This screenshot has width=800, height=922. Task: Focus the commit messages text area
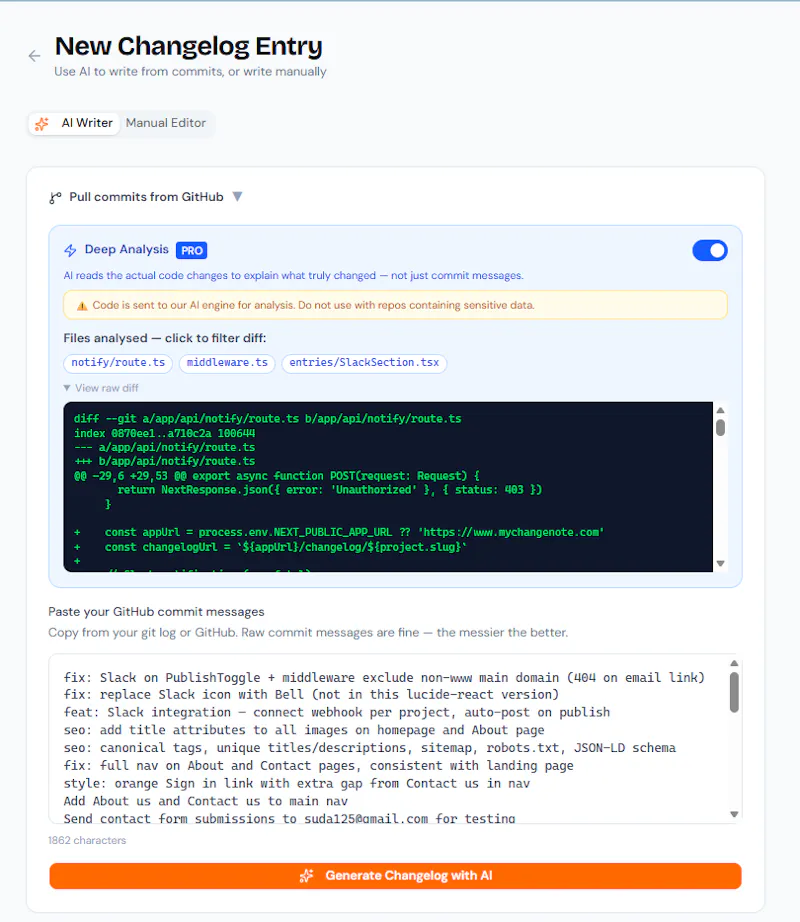click(x=394, y=739)
